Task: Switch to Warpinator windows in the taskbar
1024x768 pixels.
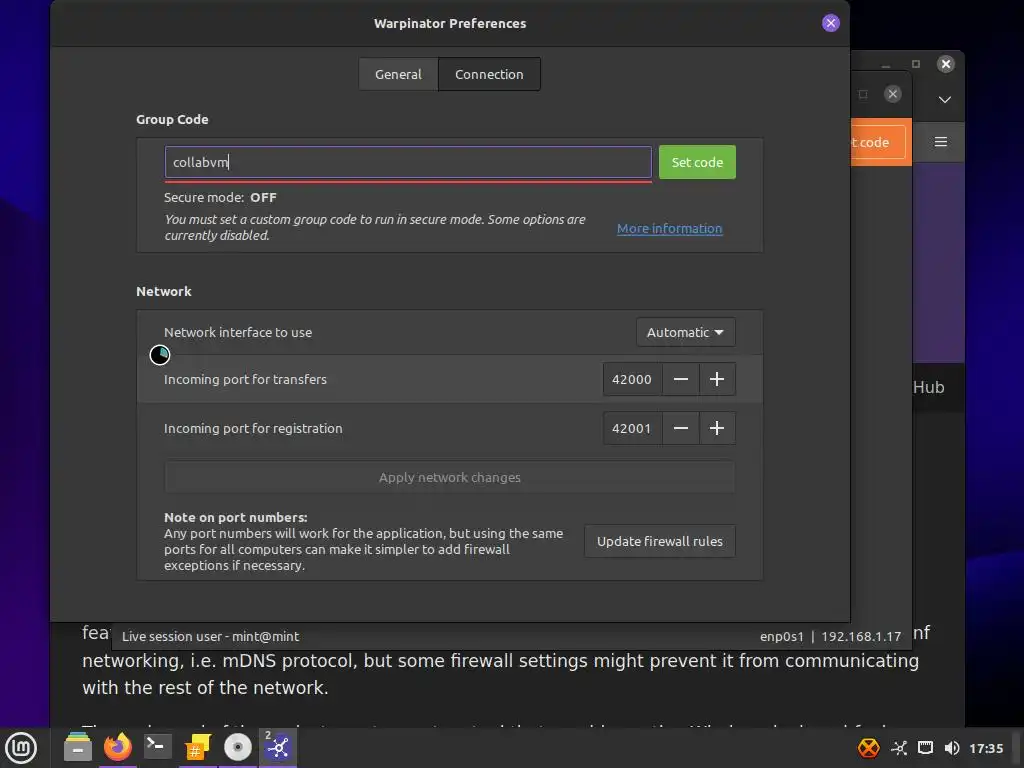Action: (278, 747)
